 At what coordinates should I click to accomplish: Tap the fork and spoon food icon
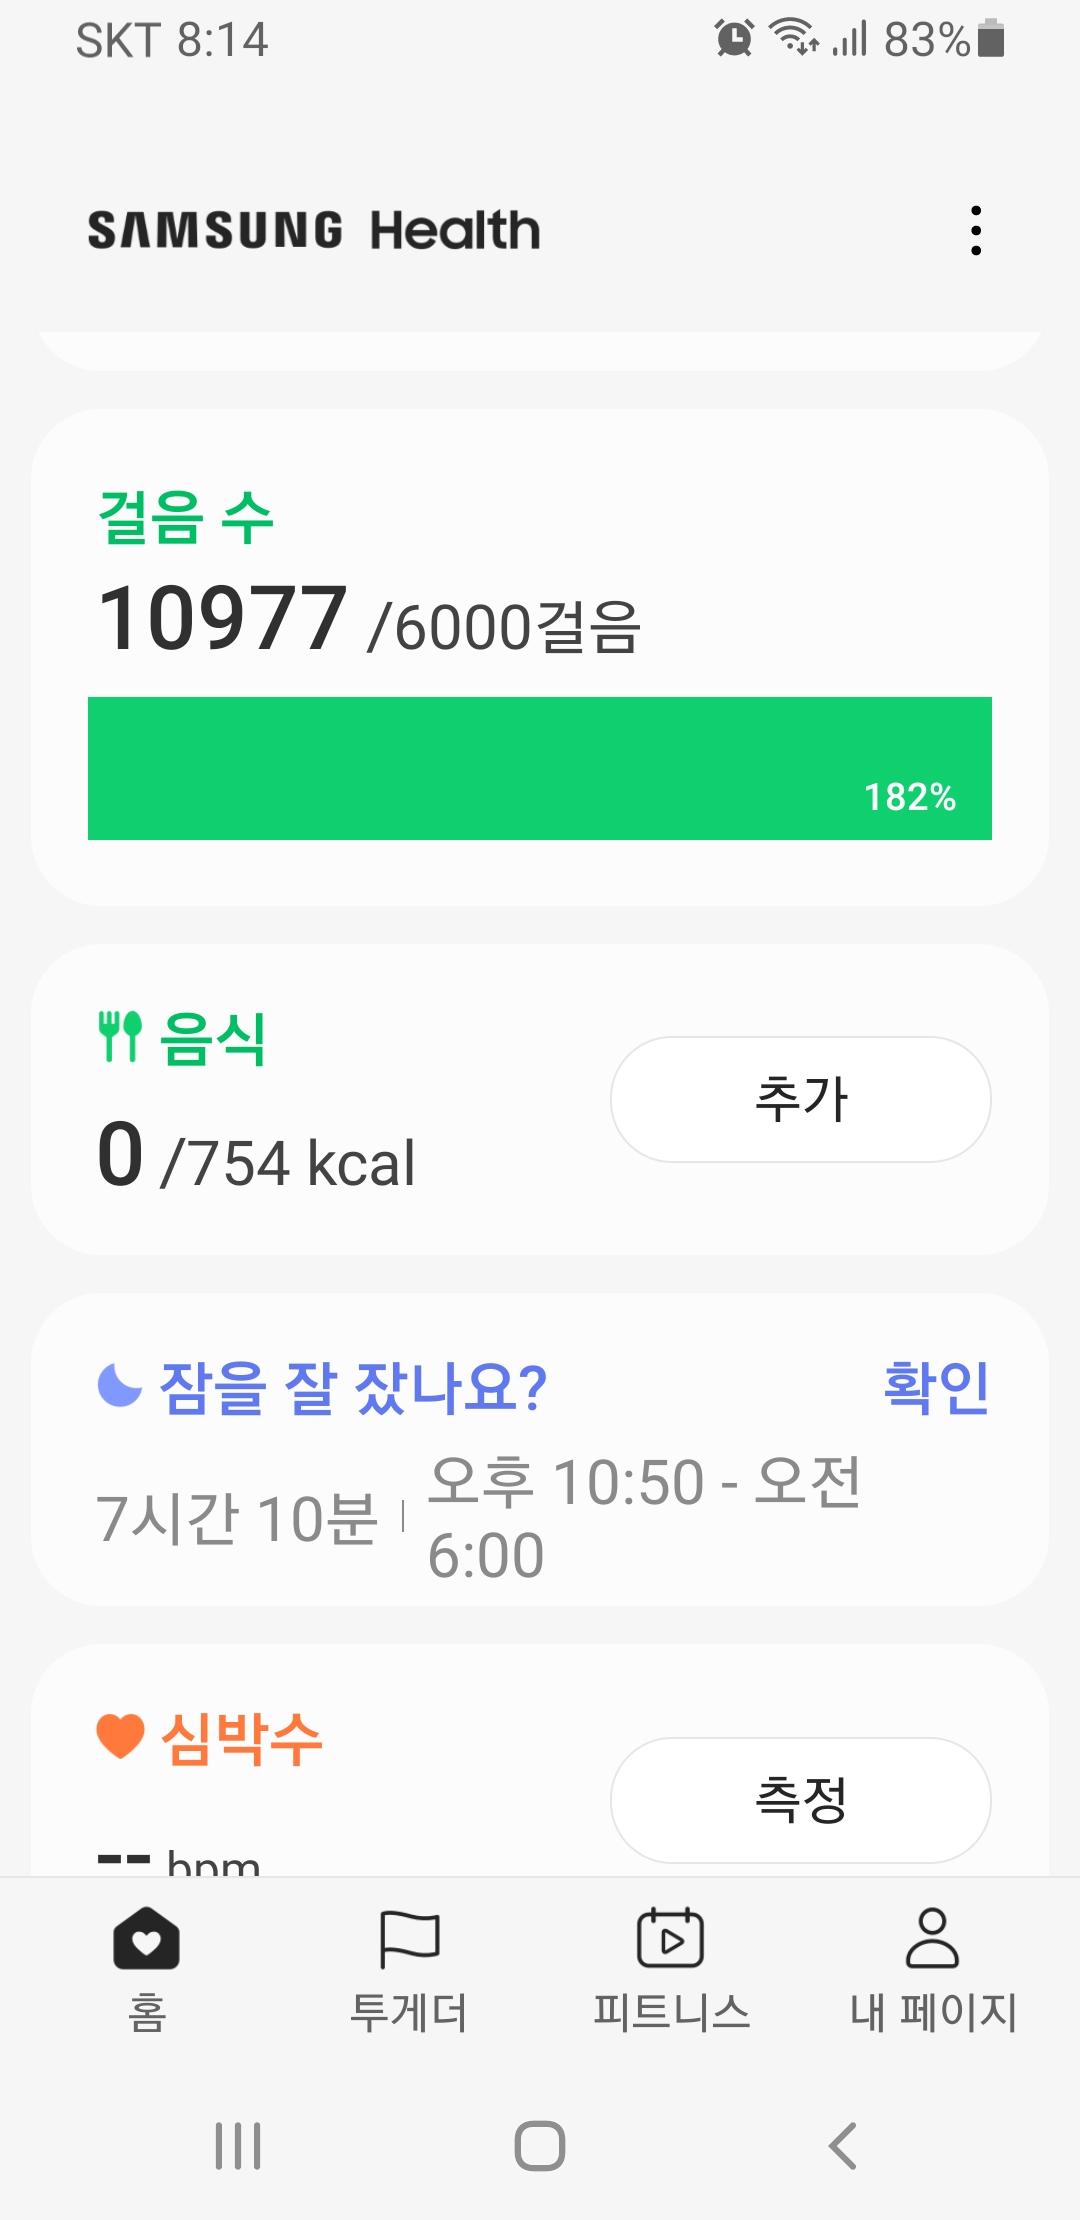click(120, 1037)
